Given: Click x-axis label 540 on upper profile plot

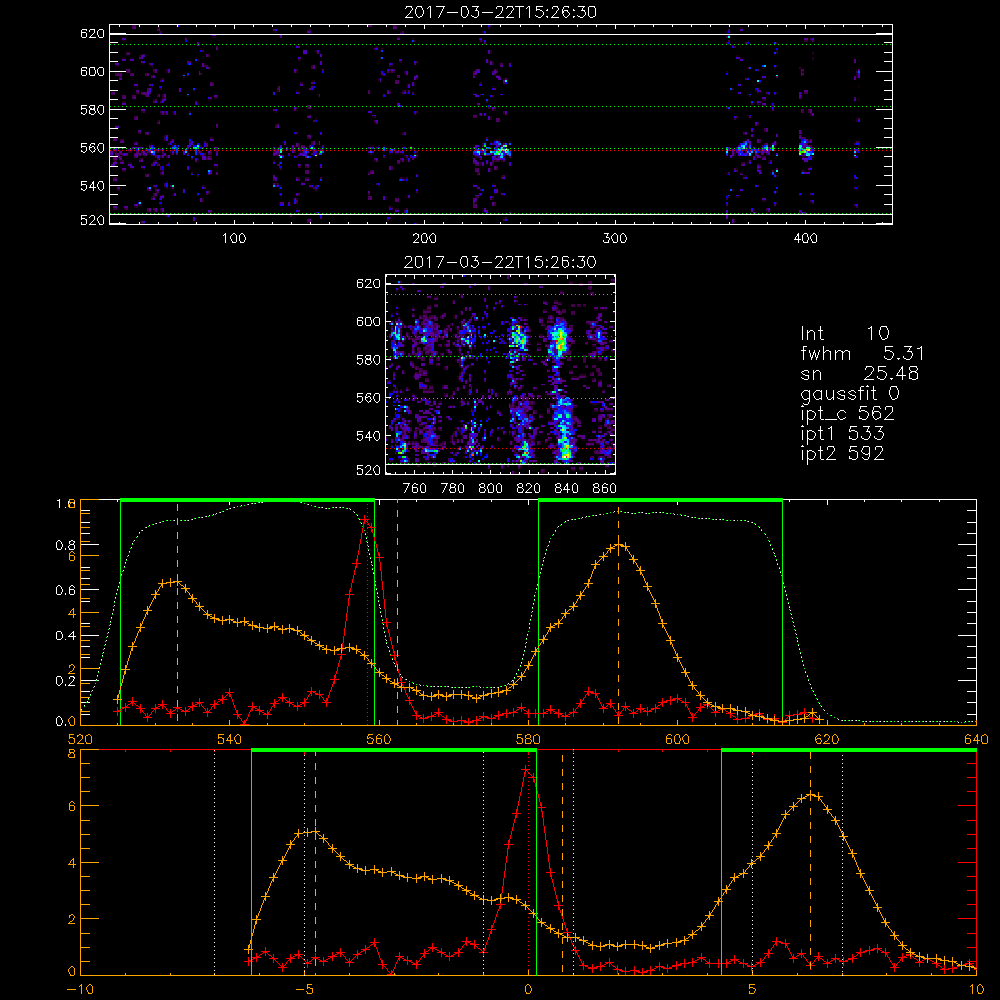Looking at the screenshot, I should point(229,740).
